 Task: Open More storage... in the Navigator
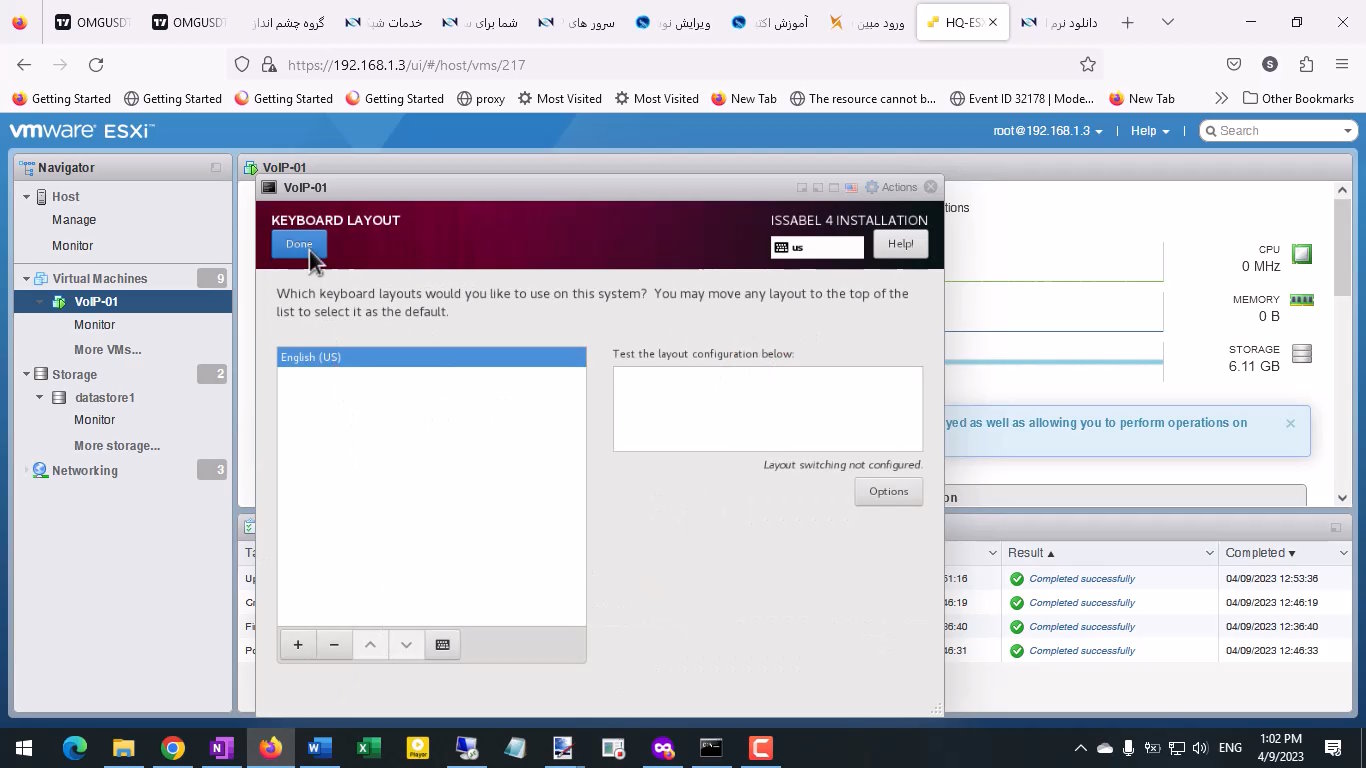click(x=117, y=446)
